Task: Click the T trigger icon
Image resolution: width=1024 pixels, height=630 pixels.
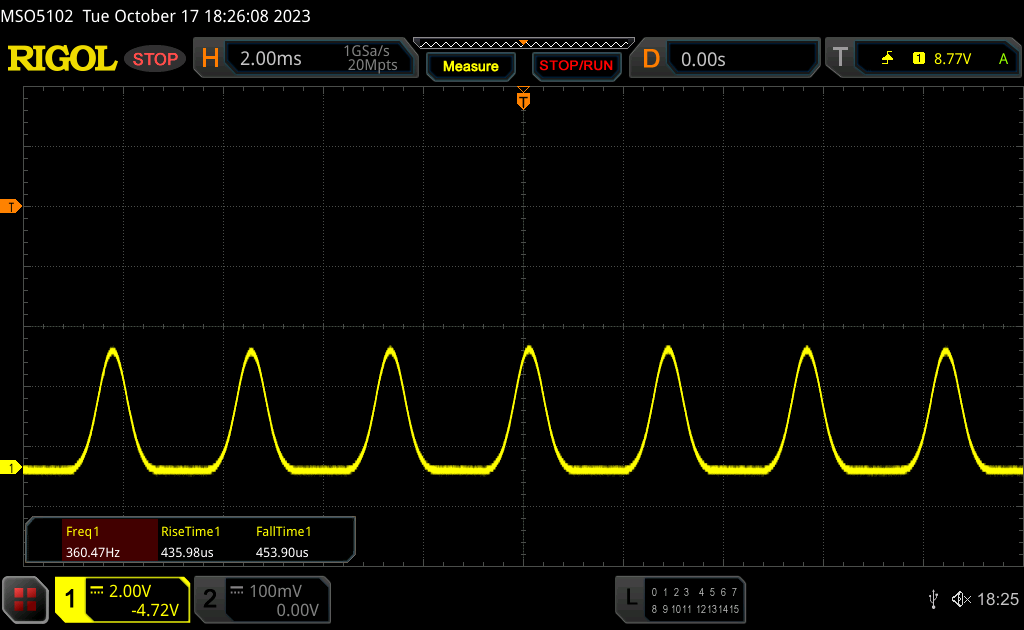Action: coord(840,59)
